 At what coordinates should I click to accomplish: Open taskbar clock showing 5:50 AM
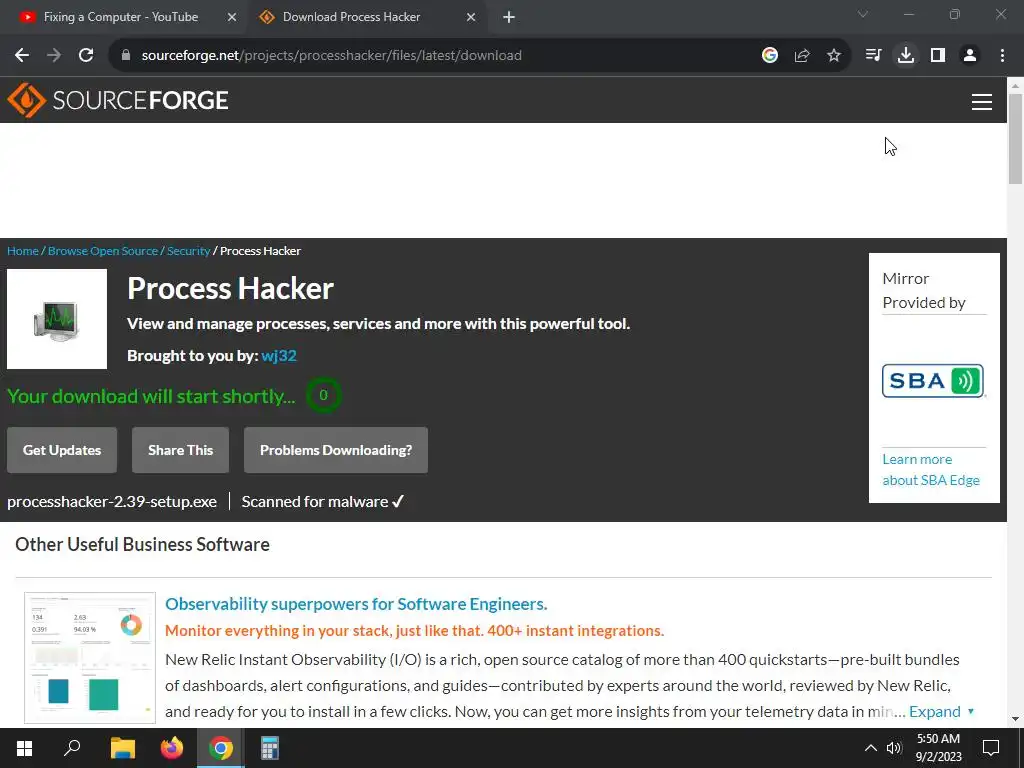938,748
